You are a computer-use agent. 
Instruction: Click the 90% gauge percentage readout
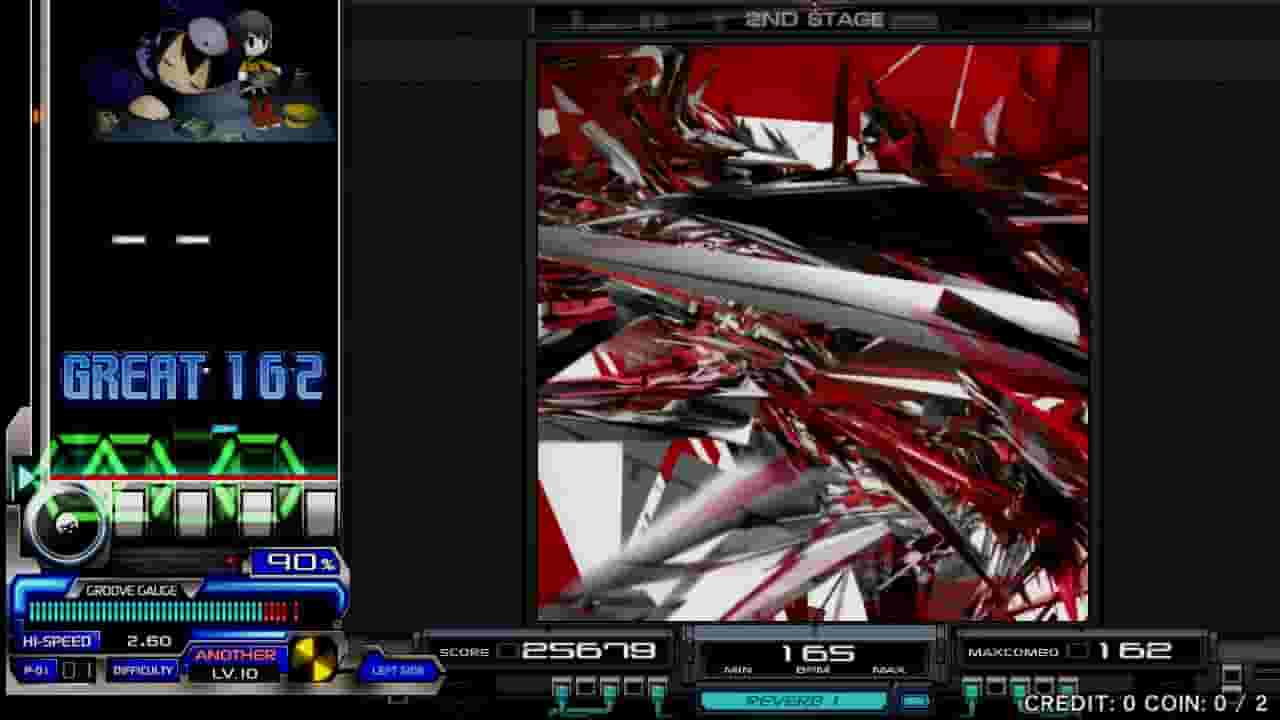[x=297, y=563]
